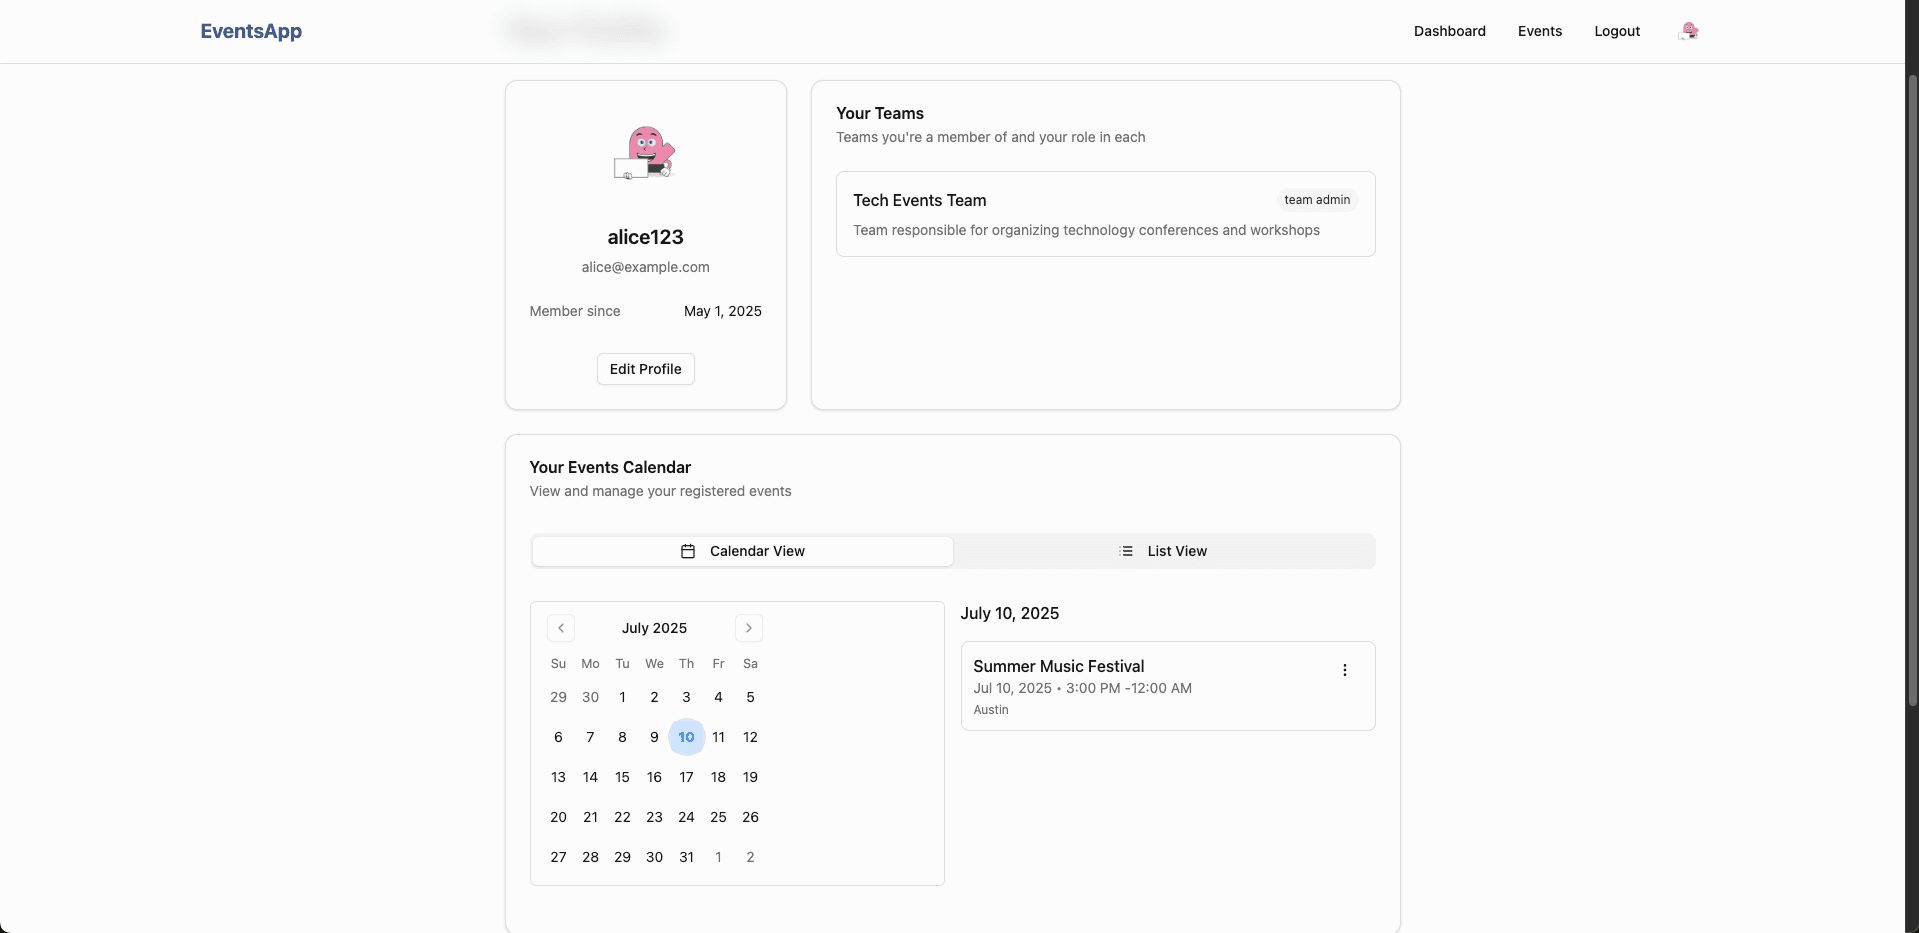Open the three-dot menu on Summer Music Festival
Image resolution: width=1919 pixels, height=933 pixels.
click(1345, 669)
